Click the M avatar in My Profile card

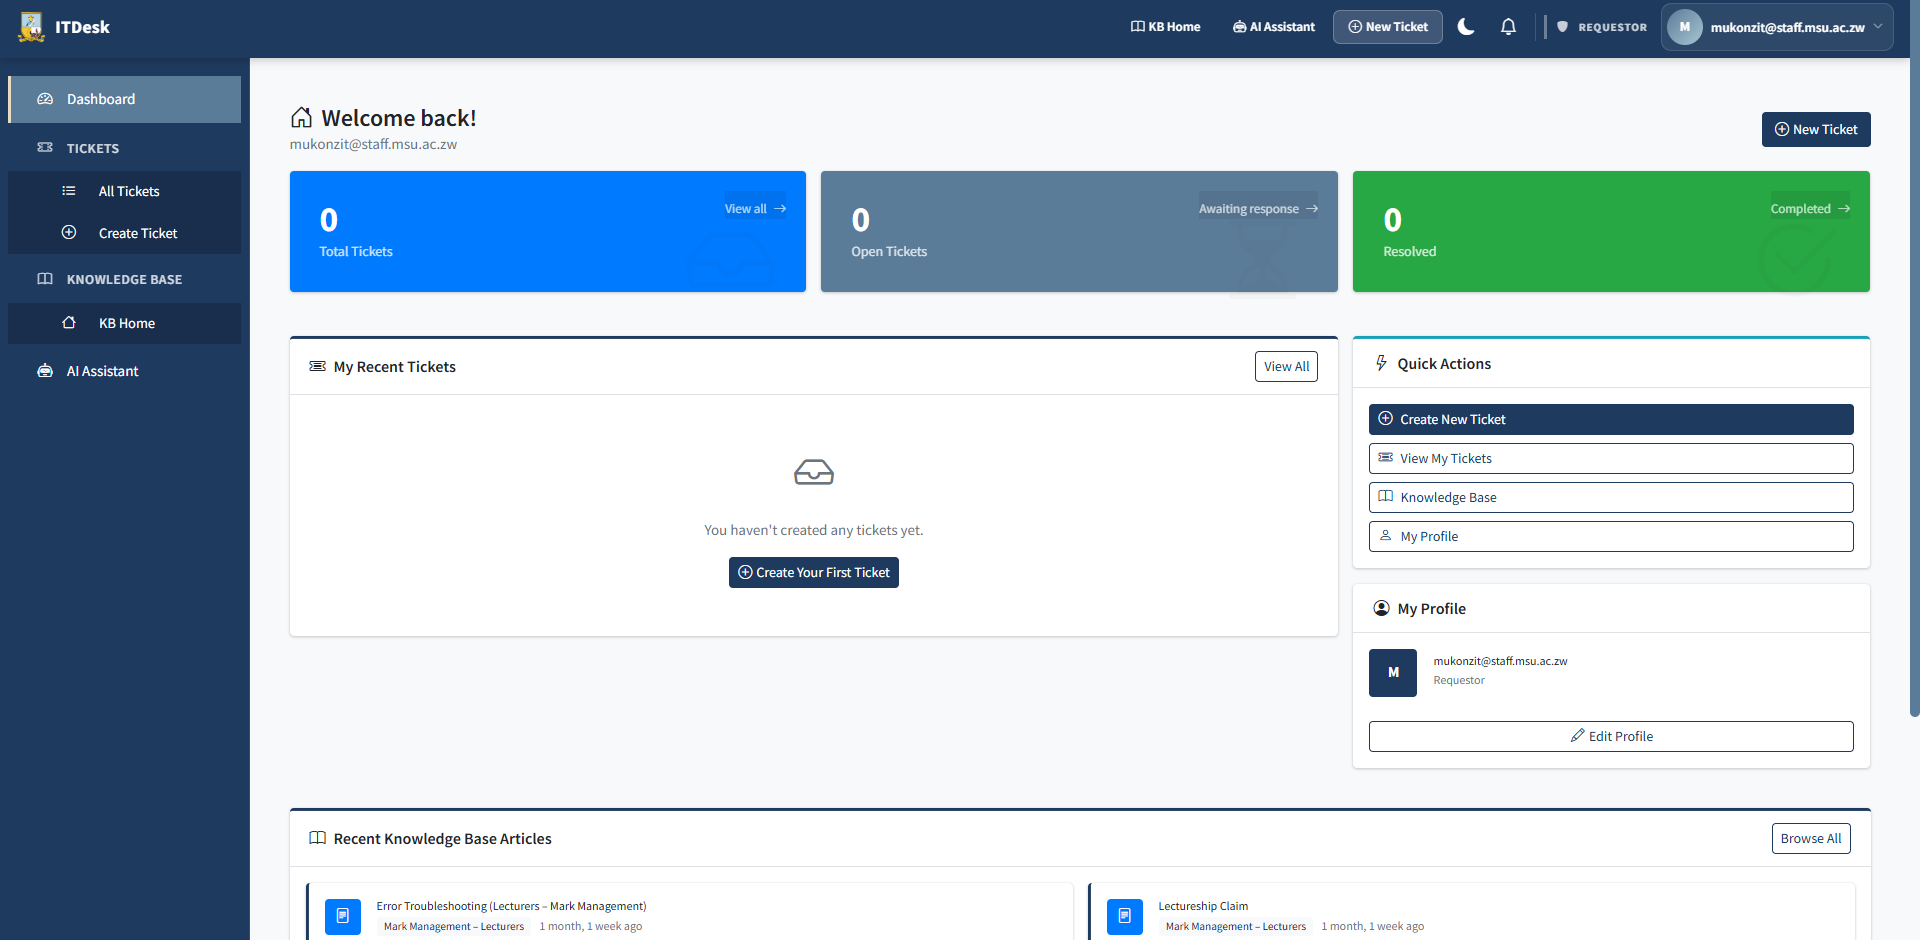coord(1393,673)
